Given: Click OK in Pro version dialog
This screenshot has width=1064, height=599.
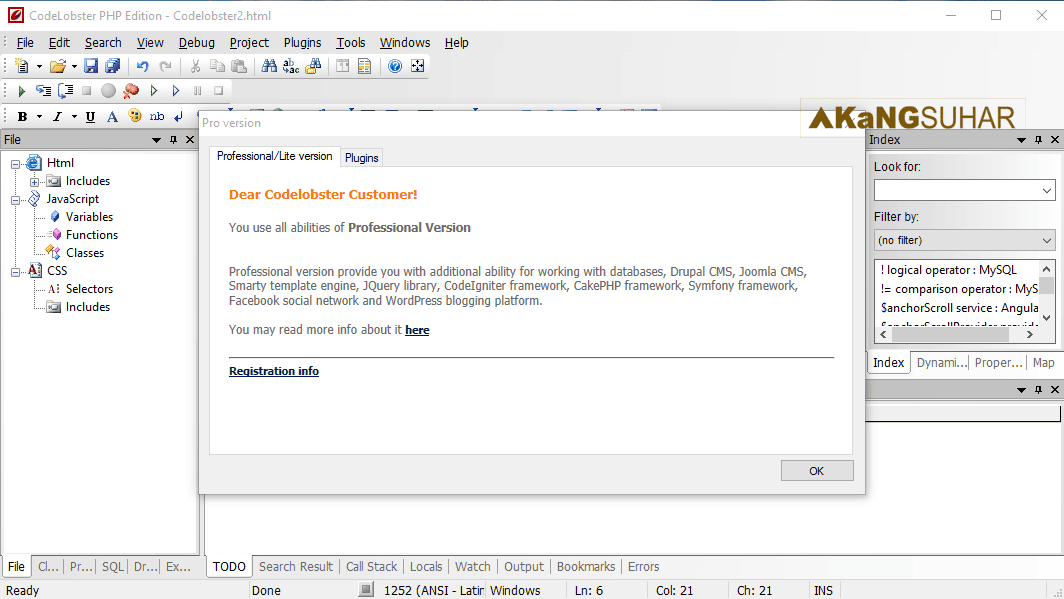Looking at the screenshot, I should pos(817,471).
